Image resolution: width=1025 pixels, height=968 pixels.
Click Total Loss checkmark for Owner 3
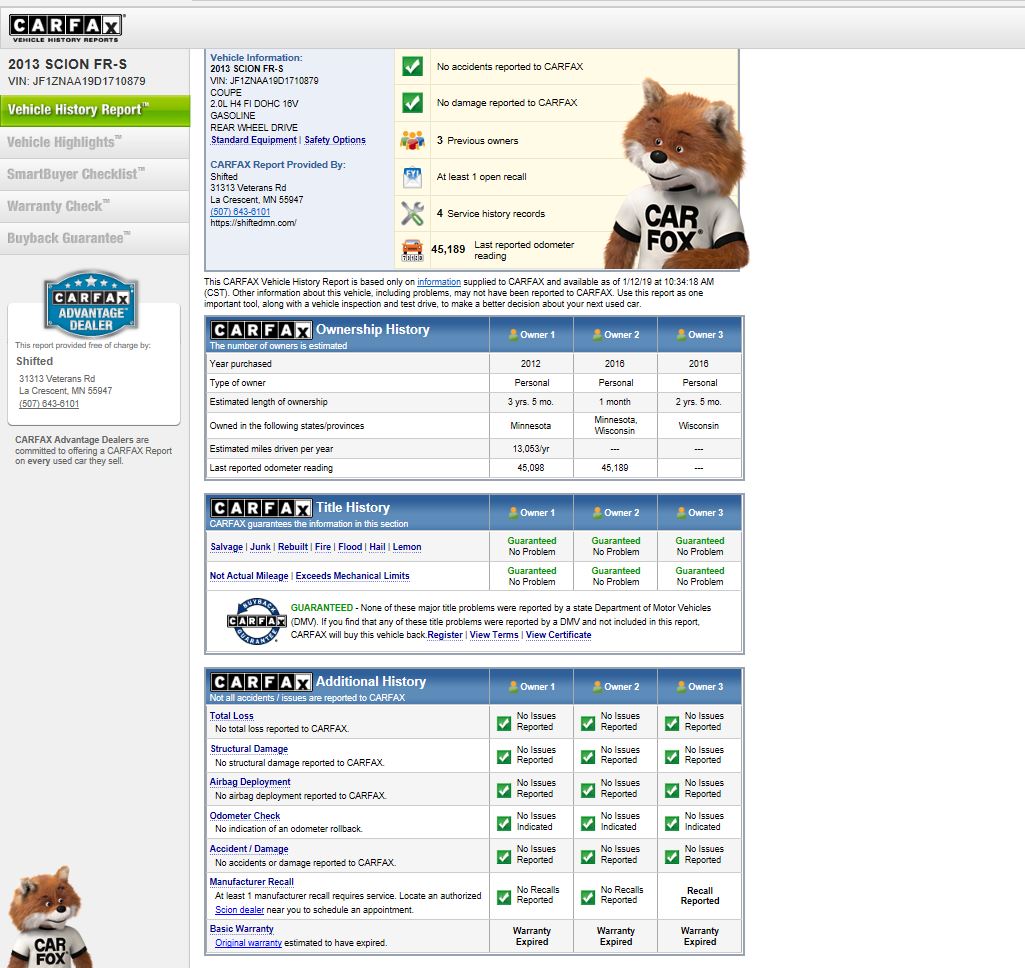(x=672, y=723)
